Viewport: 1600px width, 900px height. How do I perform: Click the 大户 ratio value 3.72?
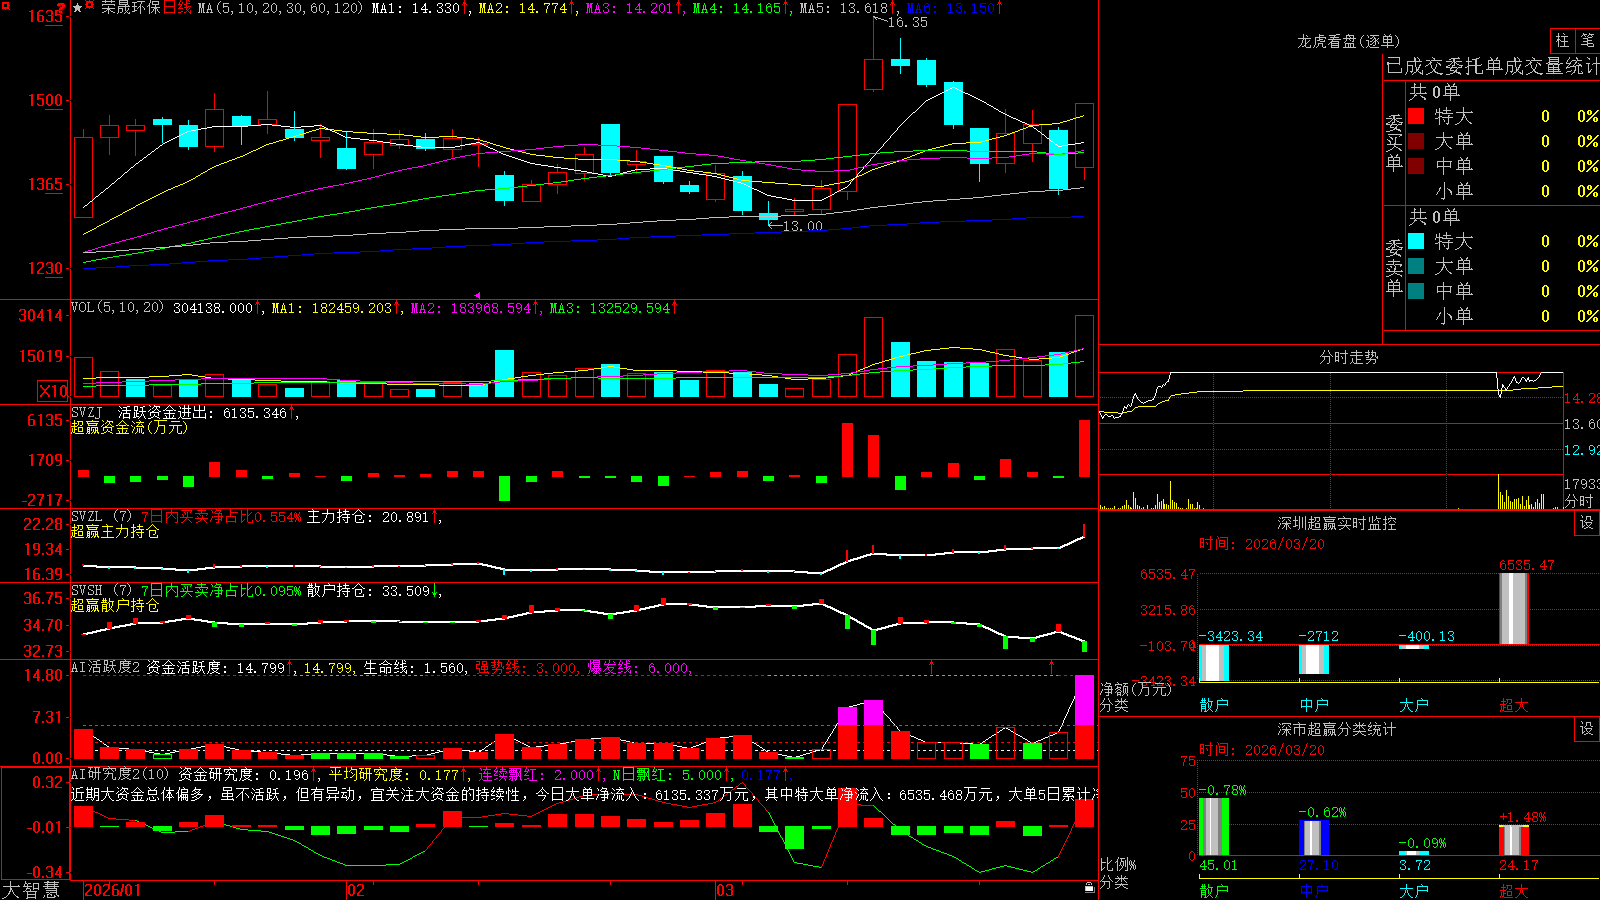pyautogui.click(x=1415, y=865)
